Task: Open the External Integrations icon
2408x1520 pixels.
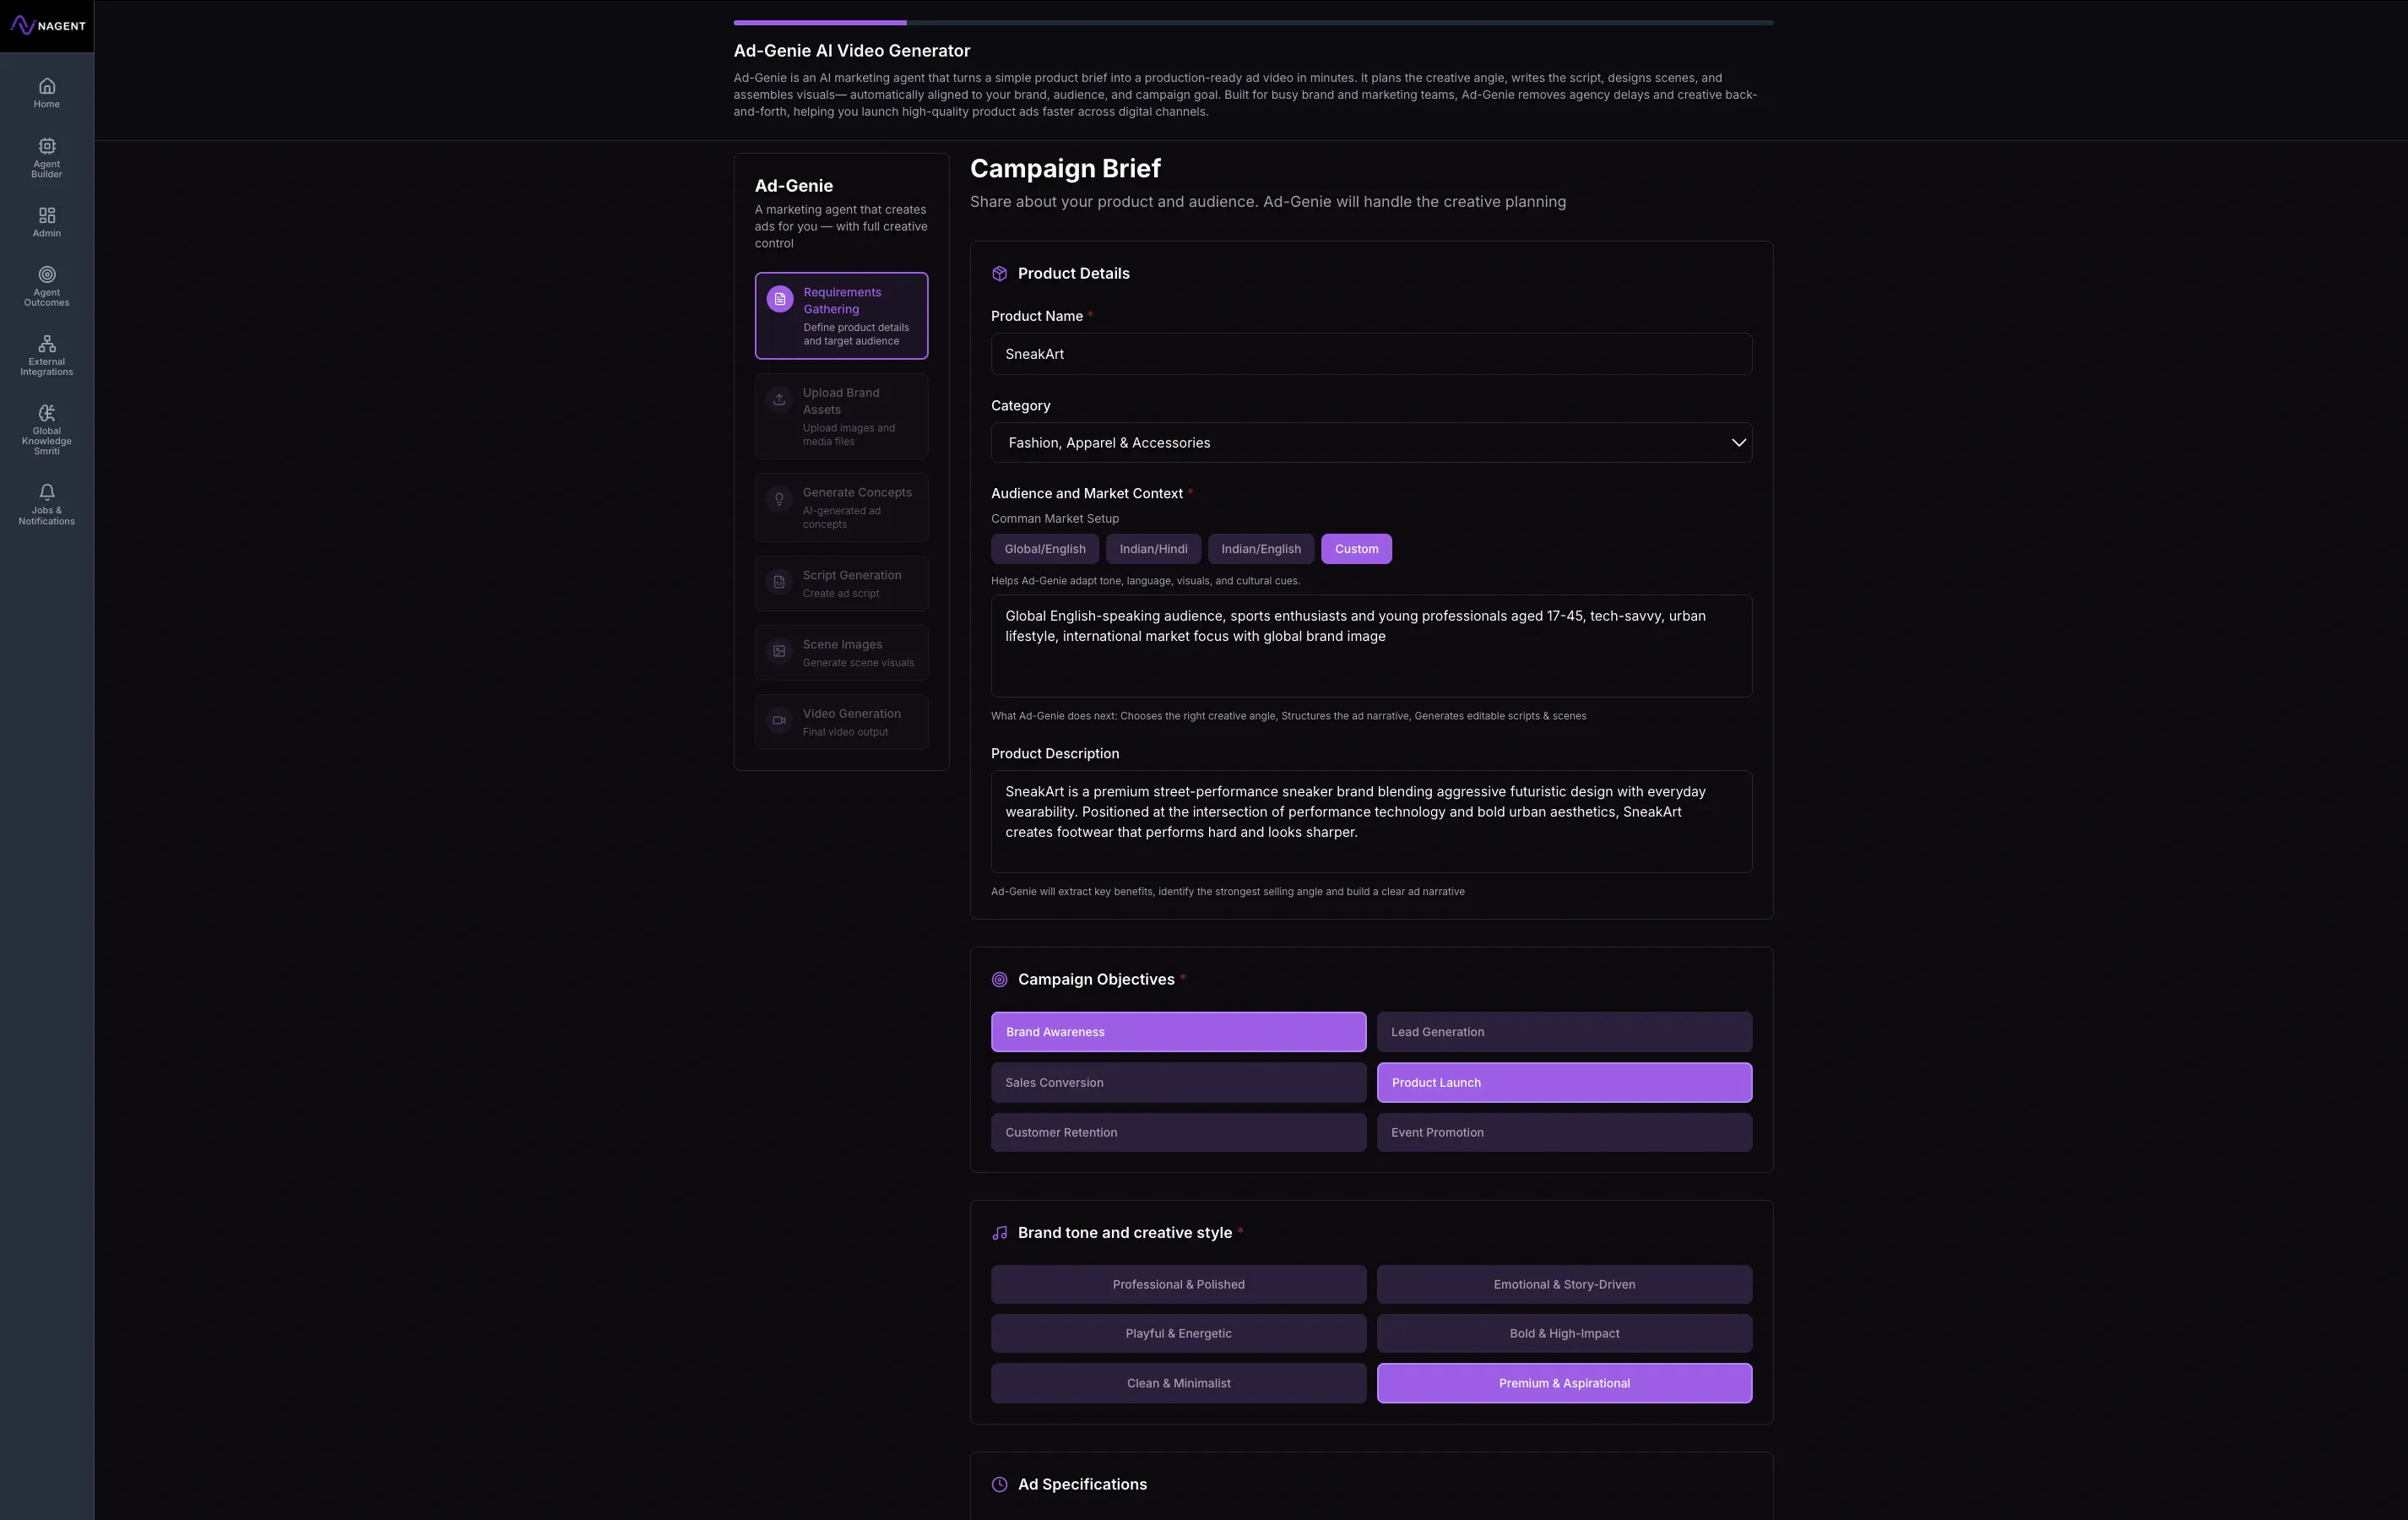Action: point(46,344)
